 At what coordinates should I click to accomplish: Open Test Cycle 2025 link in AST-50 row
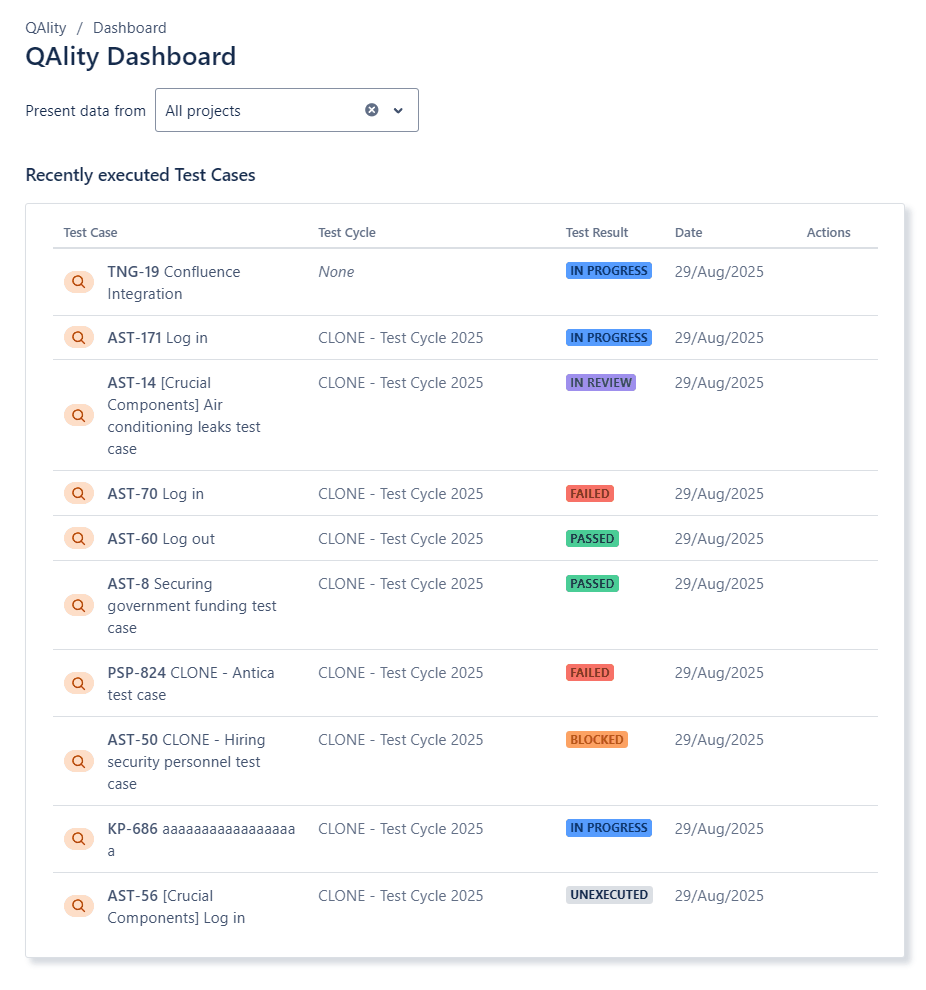point(400,739)
